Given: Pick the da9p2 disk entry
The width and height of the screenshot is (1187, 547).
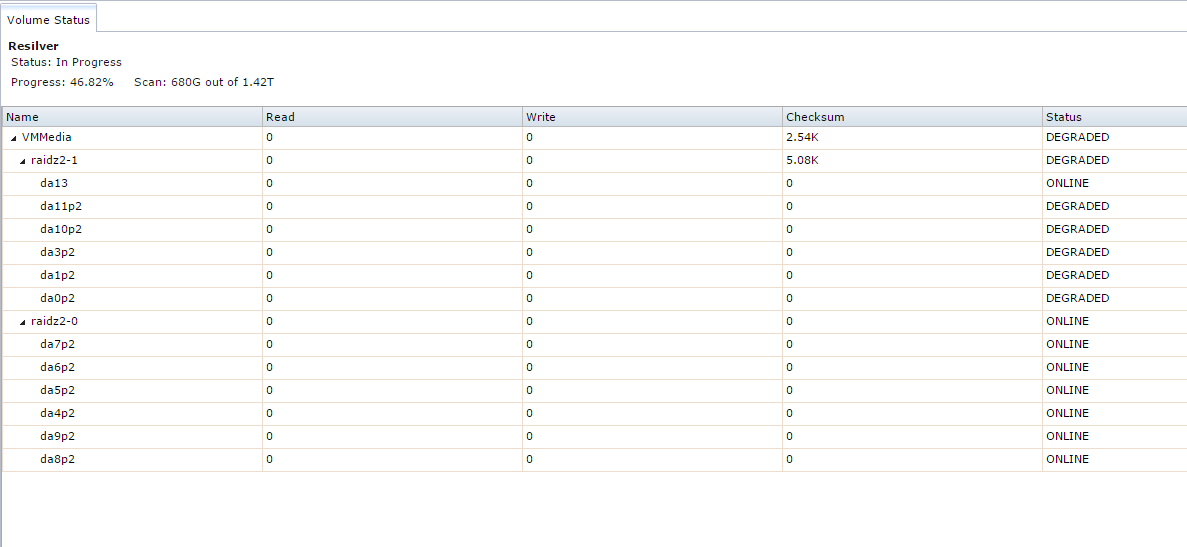Looking at the screenshot, I should point(594,436).
